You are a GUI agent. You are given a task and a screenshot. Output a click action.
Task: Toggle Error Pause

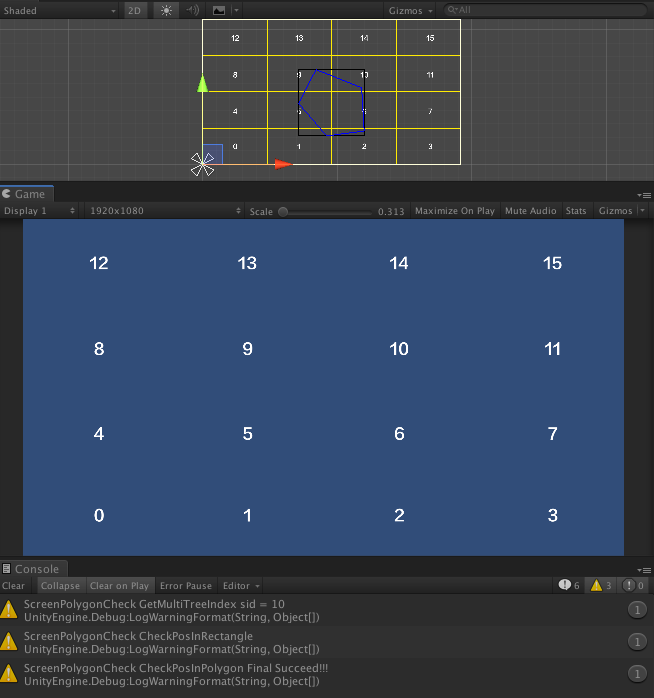186,585
